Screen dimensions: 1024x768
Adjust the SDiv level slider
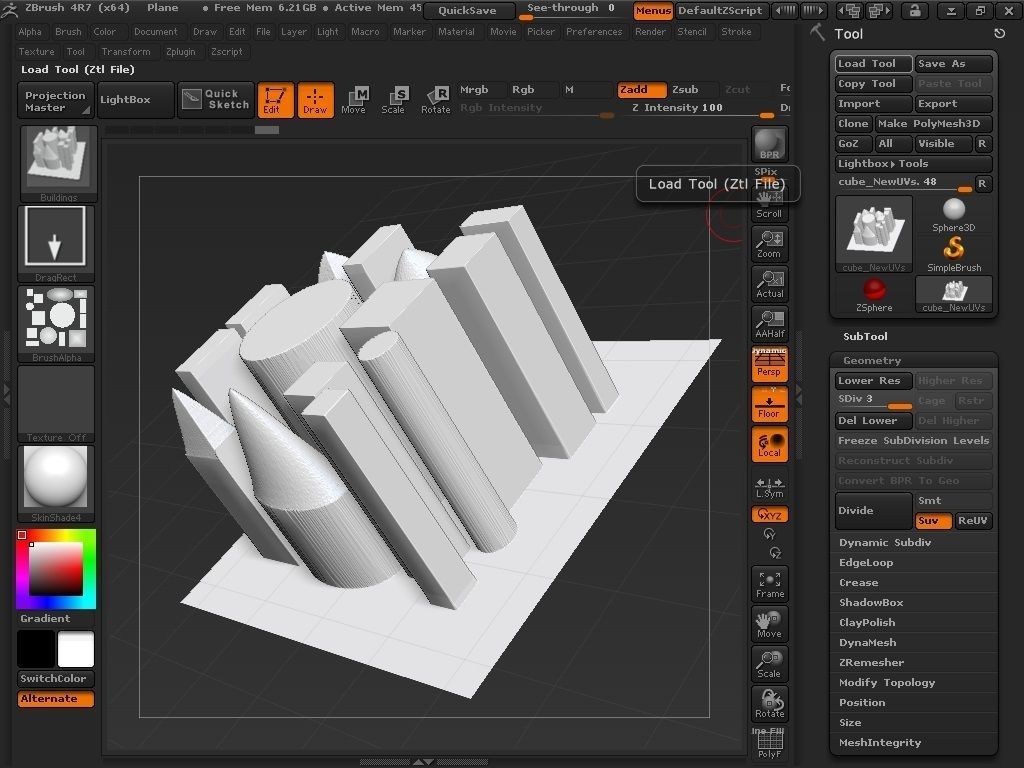point(873,400)
